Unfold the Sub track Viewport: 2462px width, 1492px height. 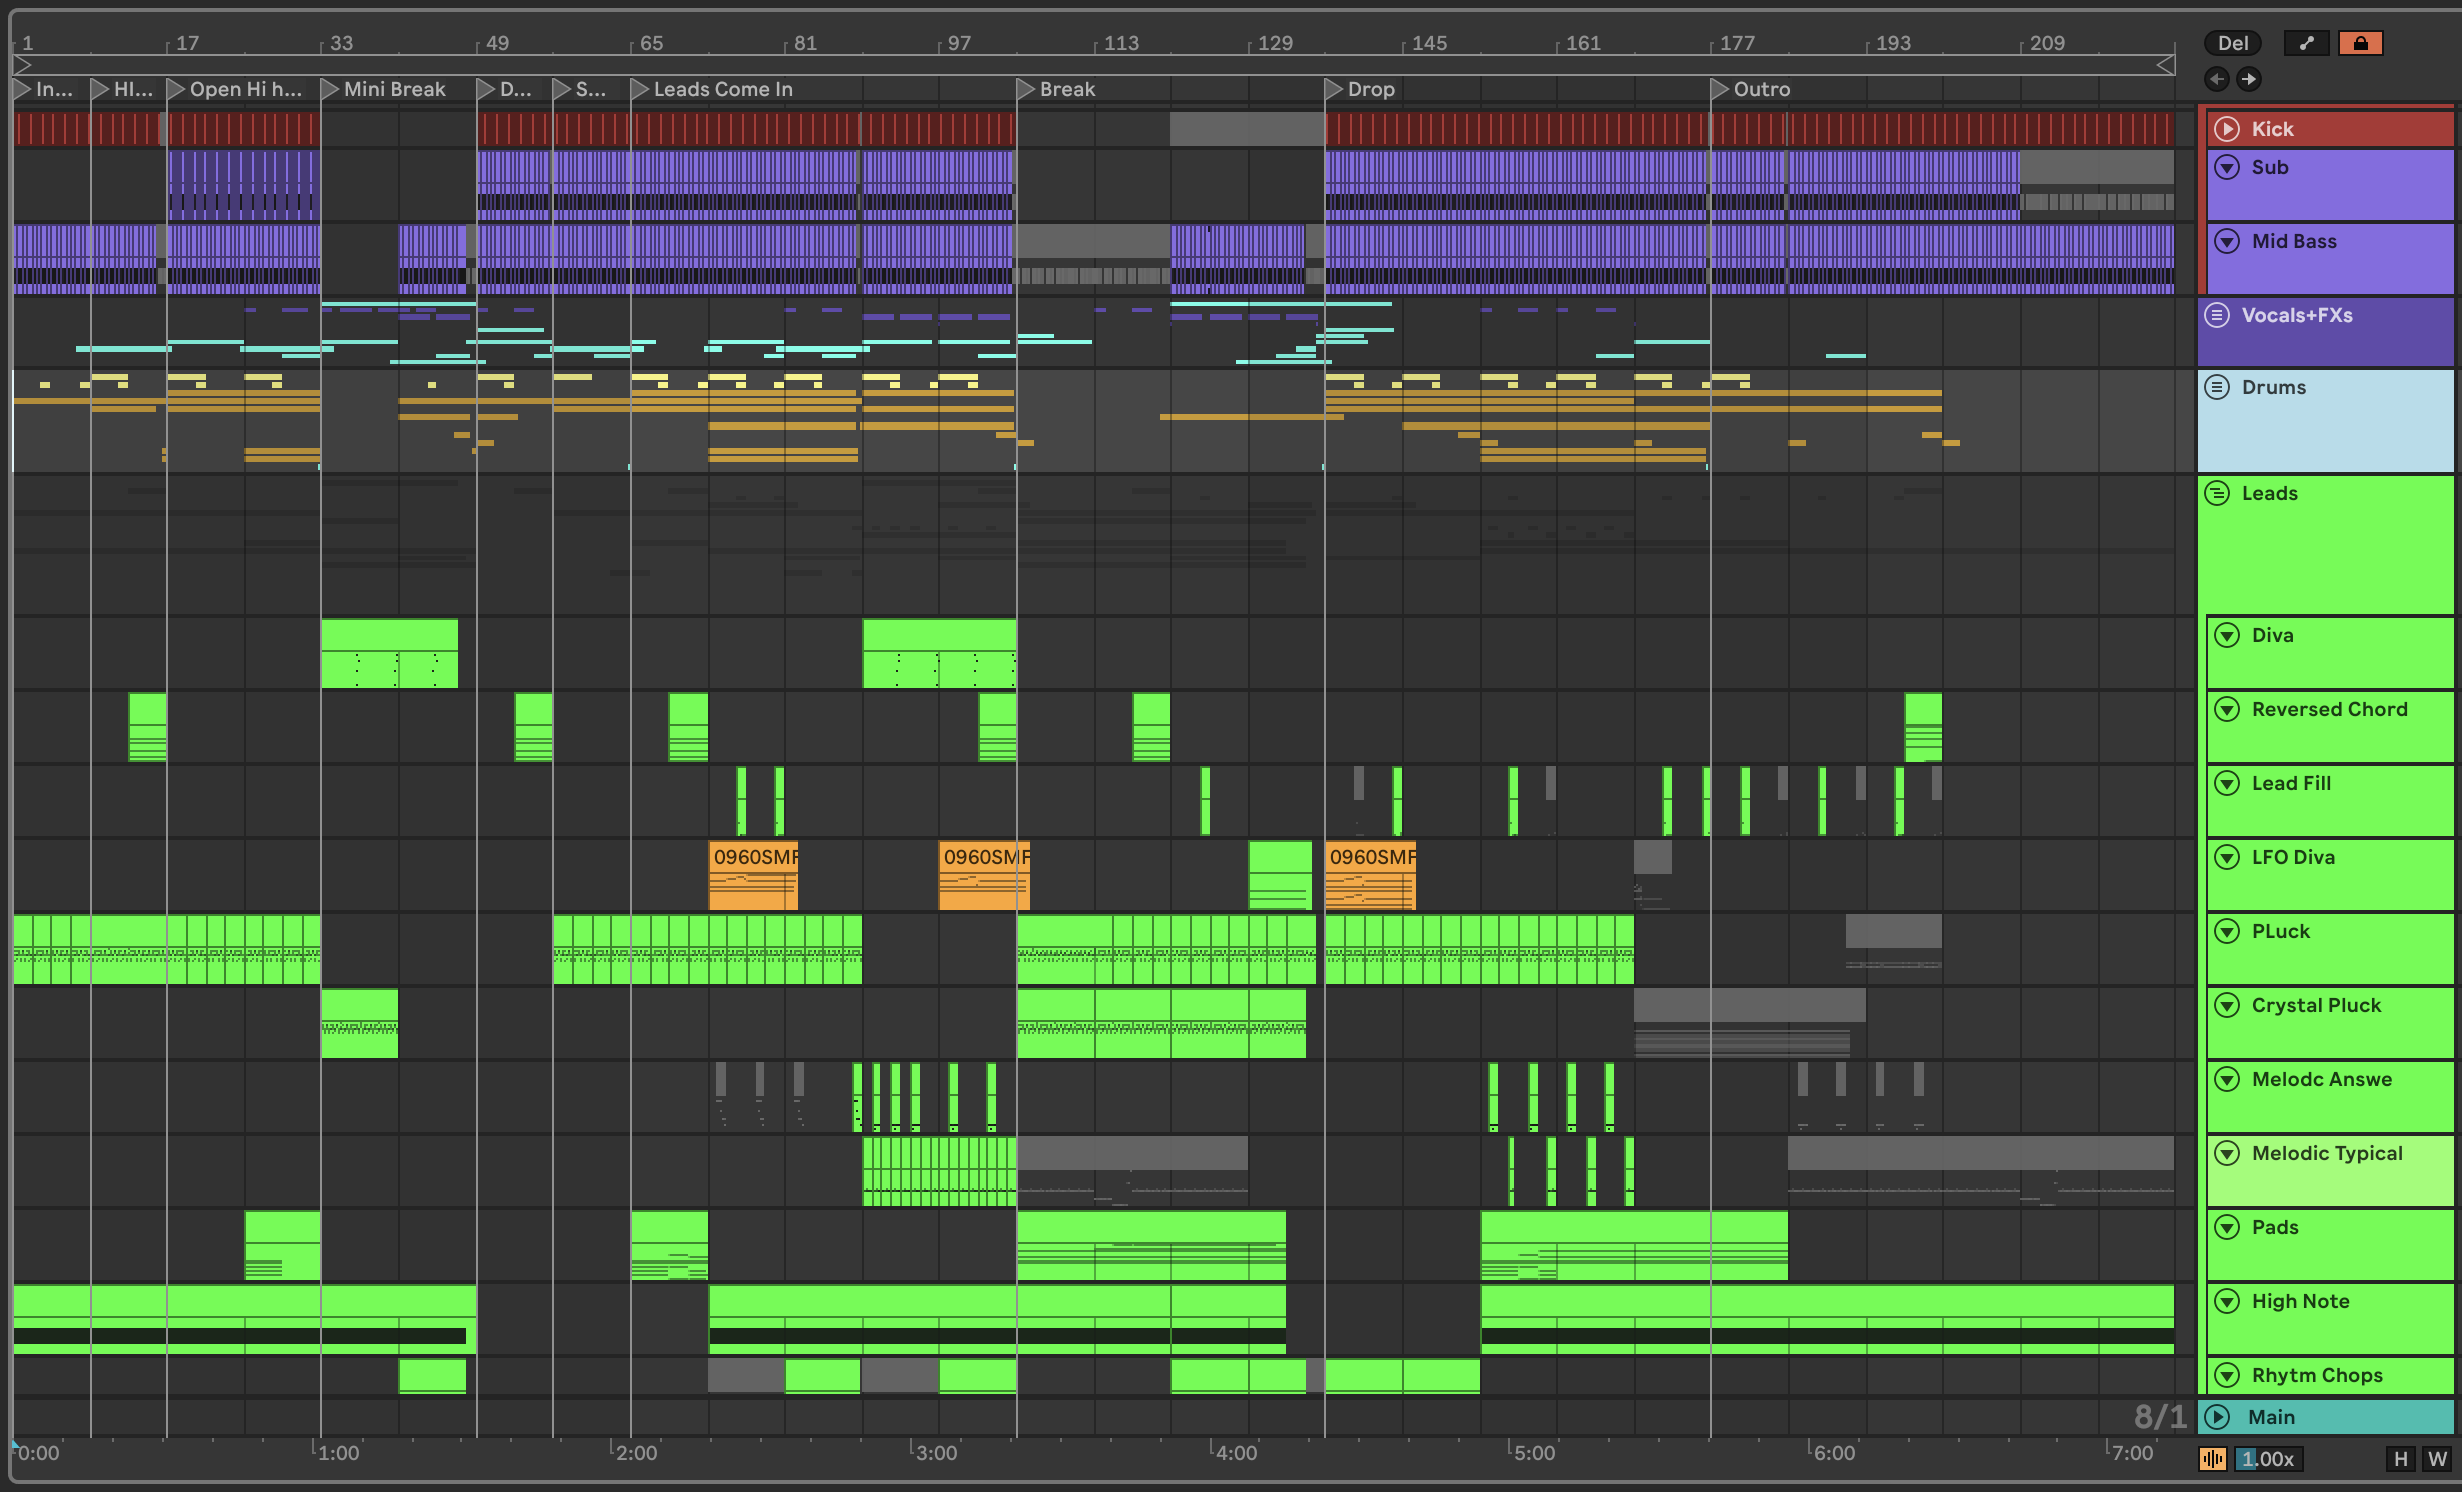pos(2227,167)
